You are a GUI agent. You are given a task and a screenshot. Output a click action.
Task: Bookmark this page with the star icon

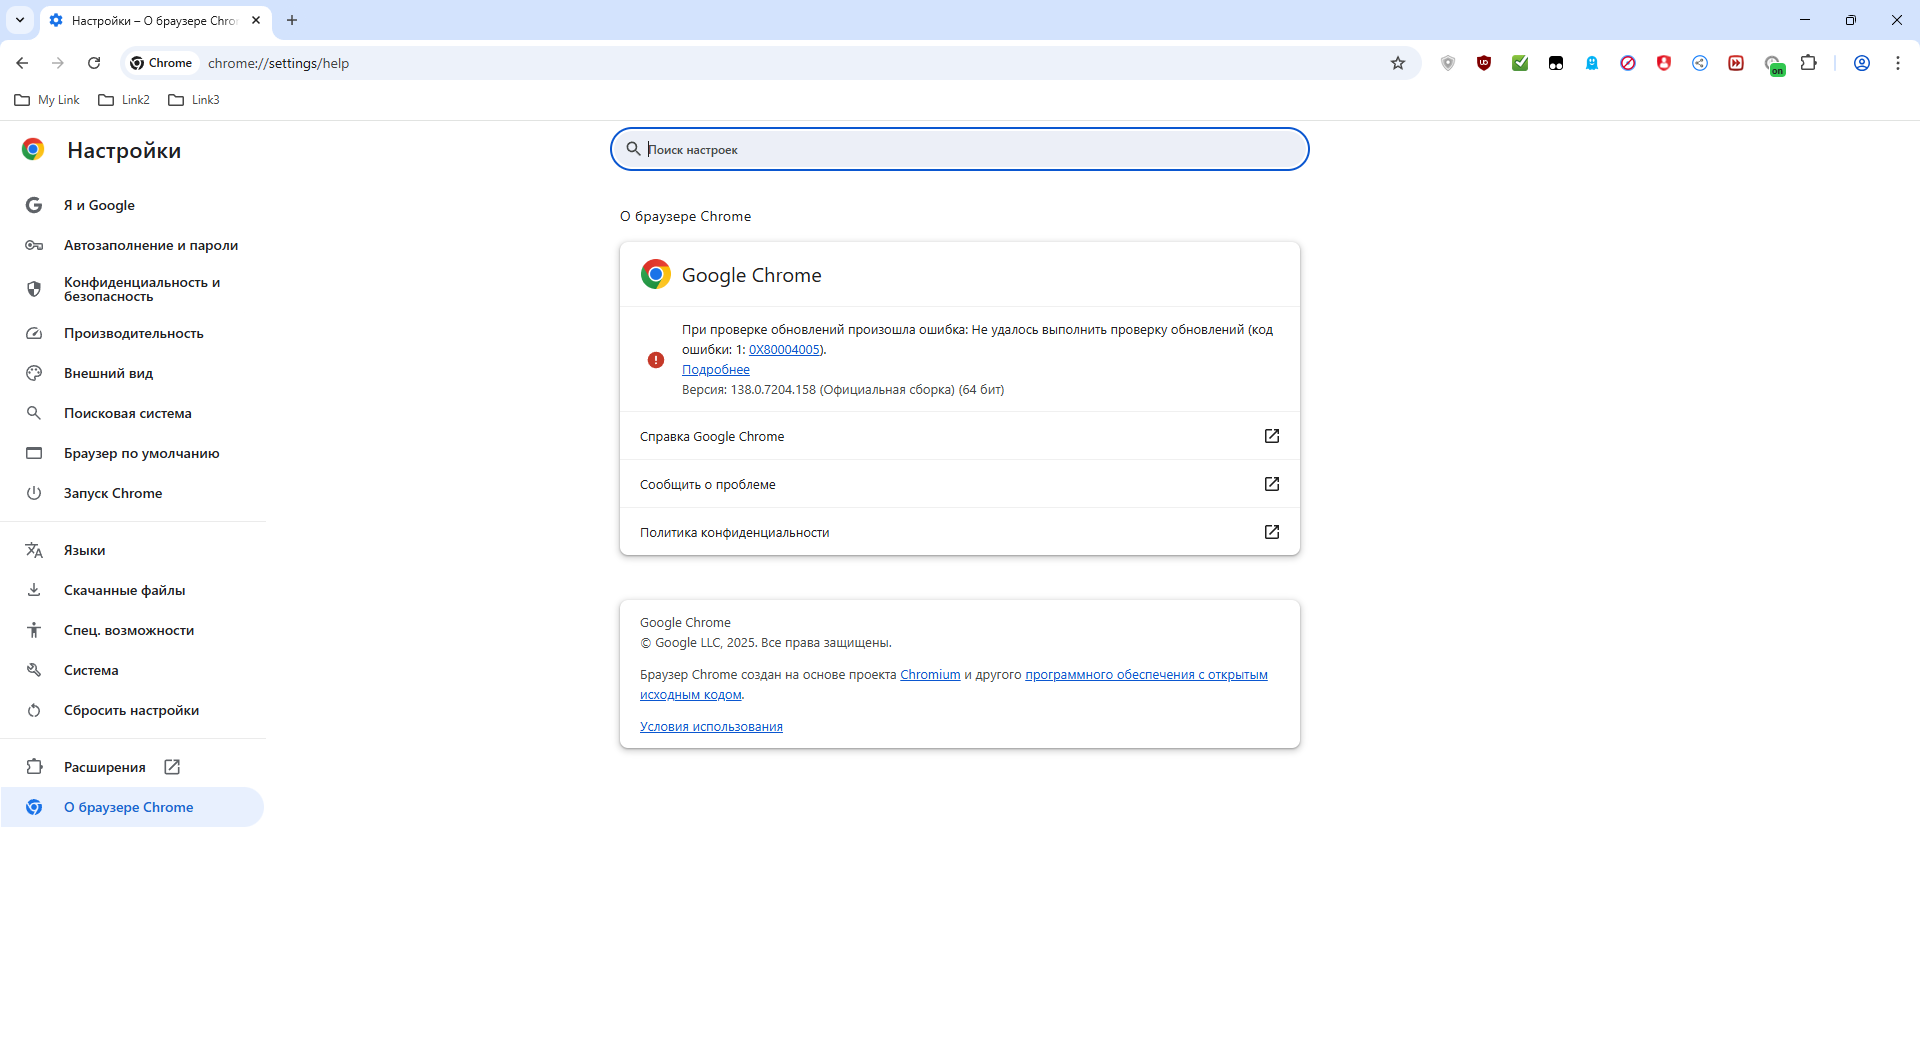click(1398, 63)
